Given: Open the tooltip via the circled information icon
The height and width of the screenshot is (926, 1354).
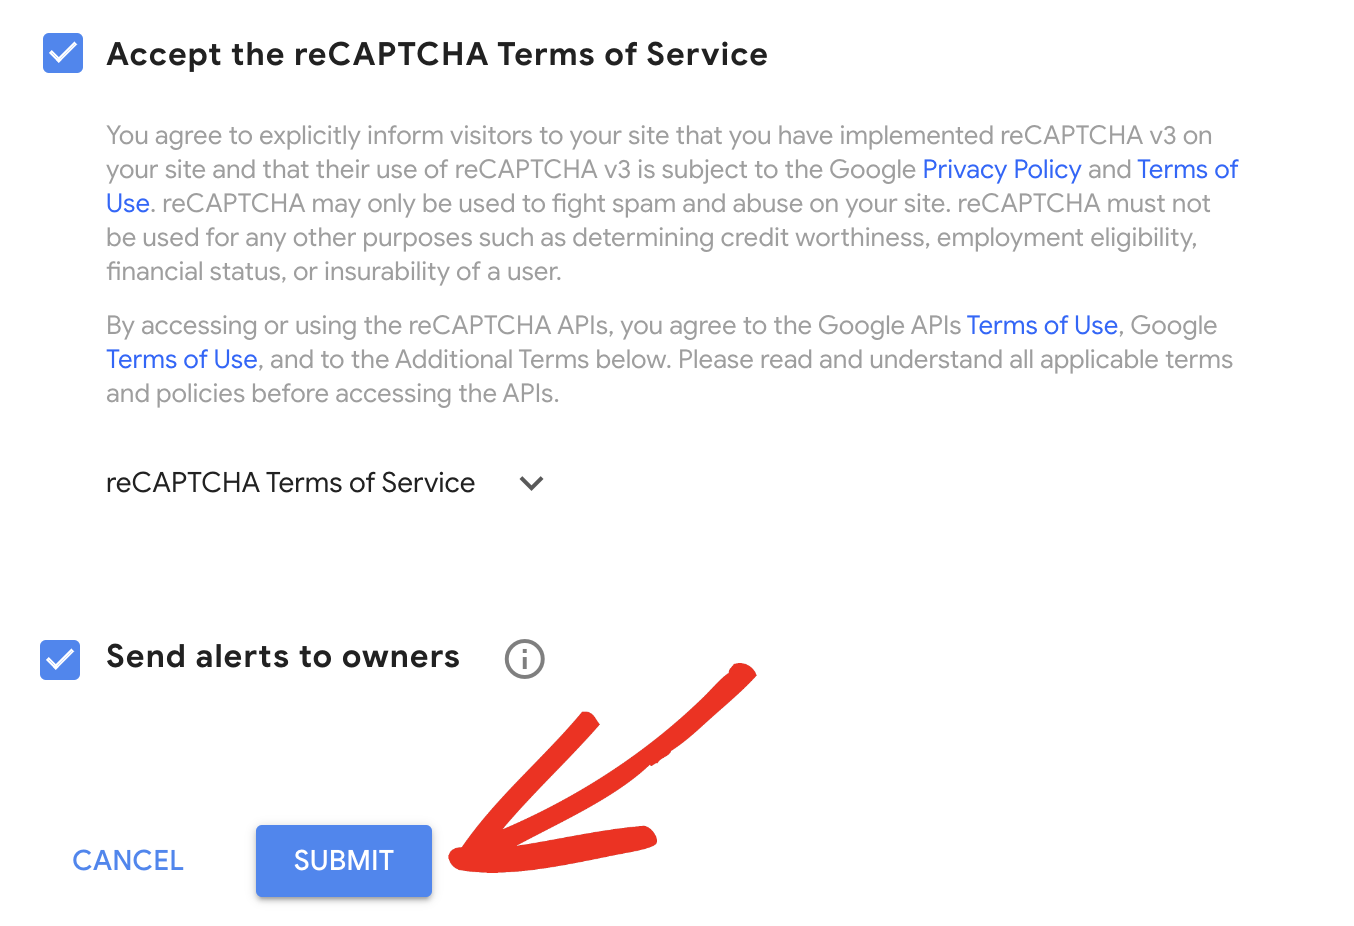Looking at the screenshot, I should point(524,658).
